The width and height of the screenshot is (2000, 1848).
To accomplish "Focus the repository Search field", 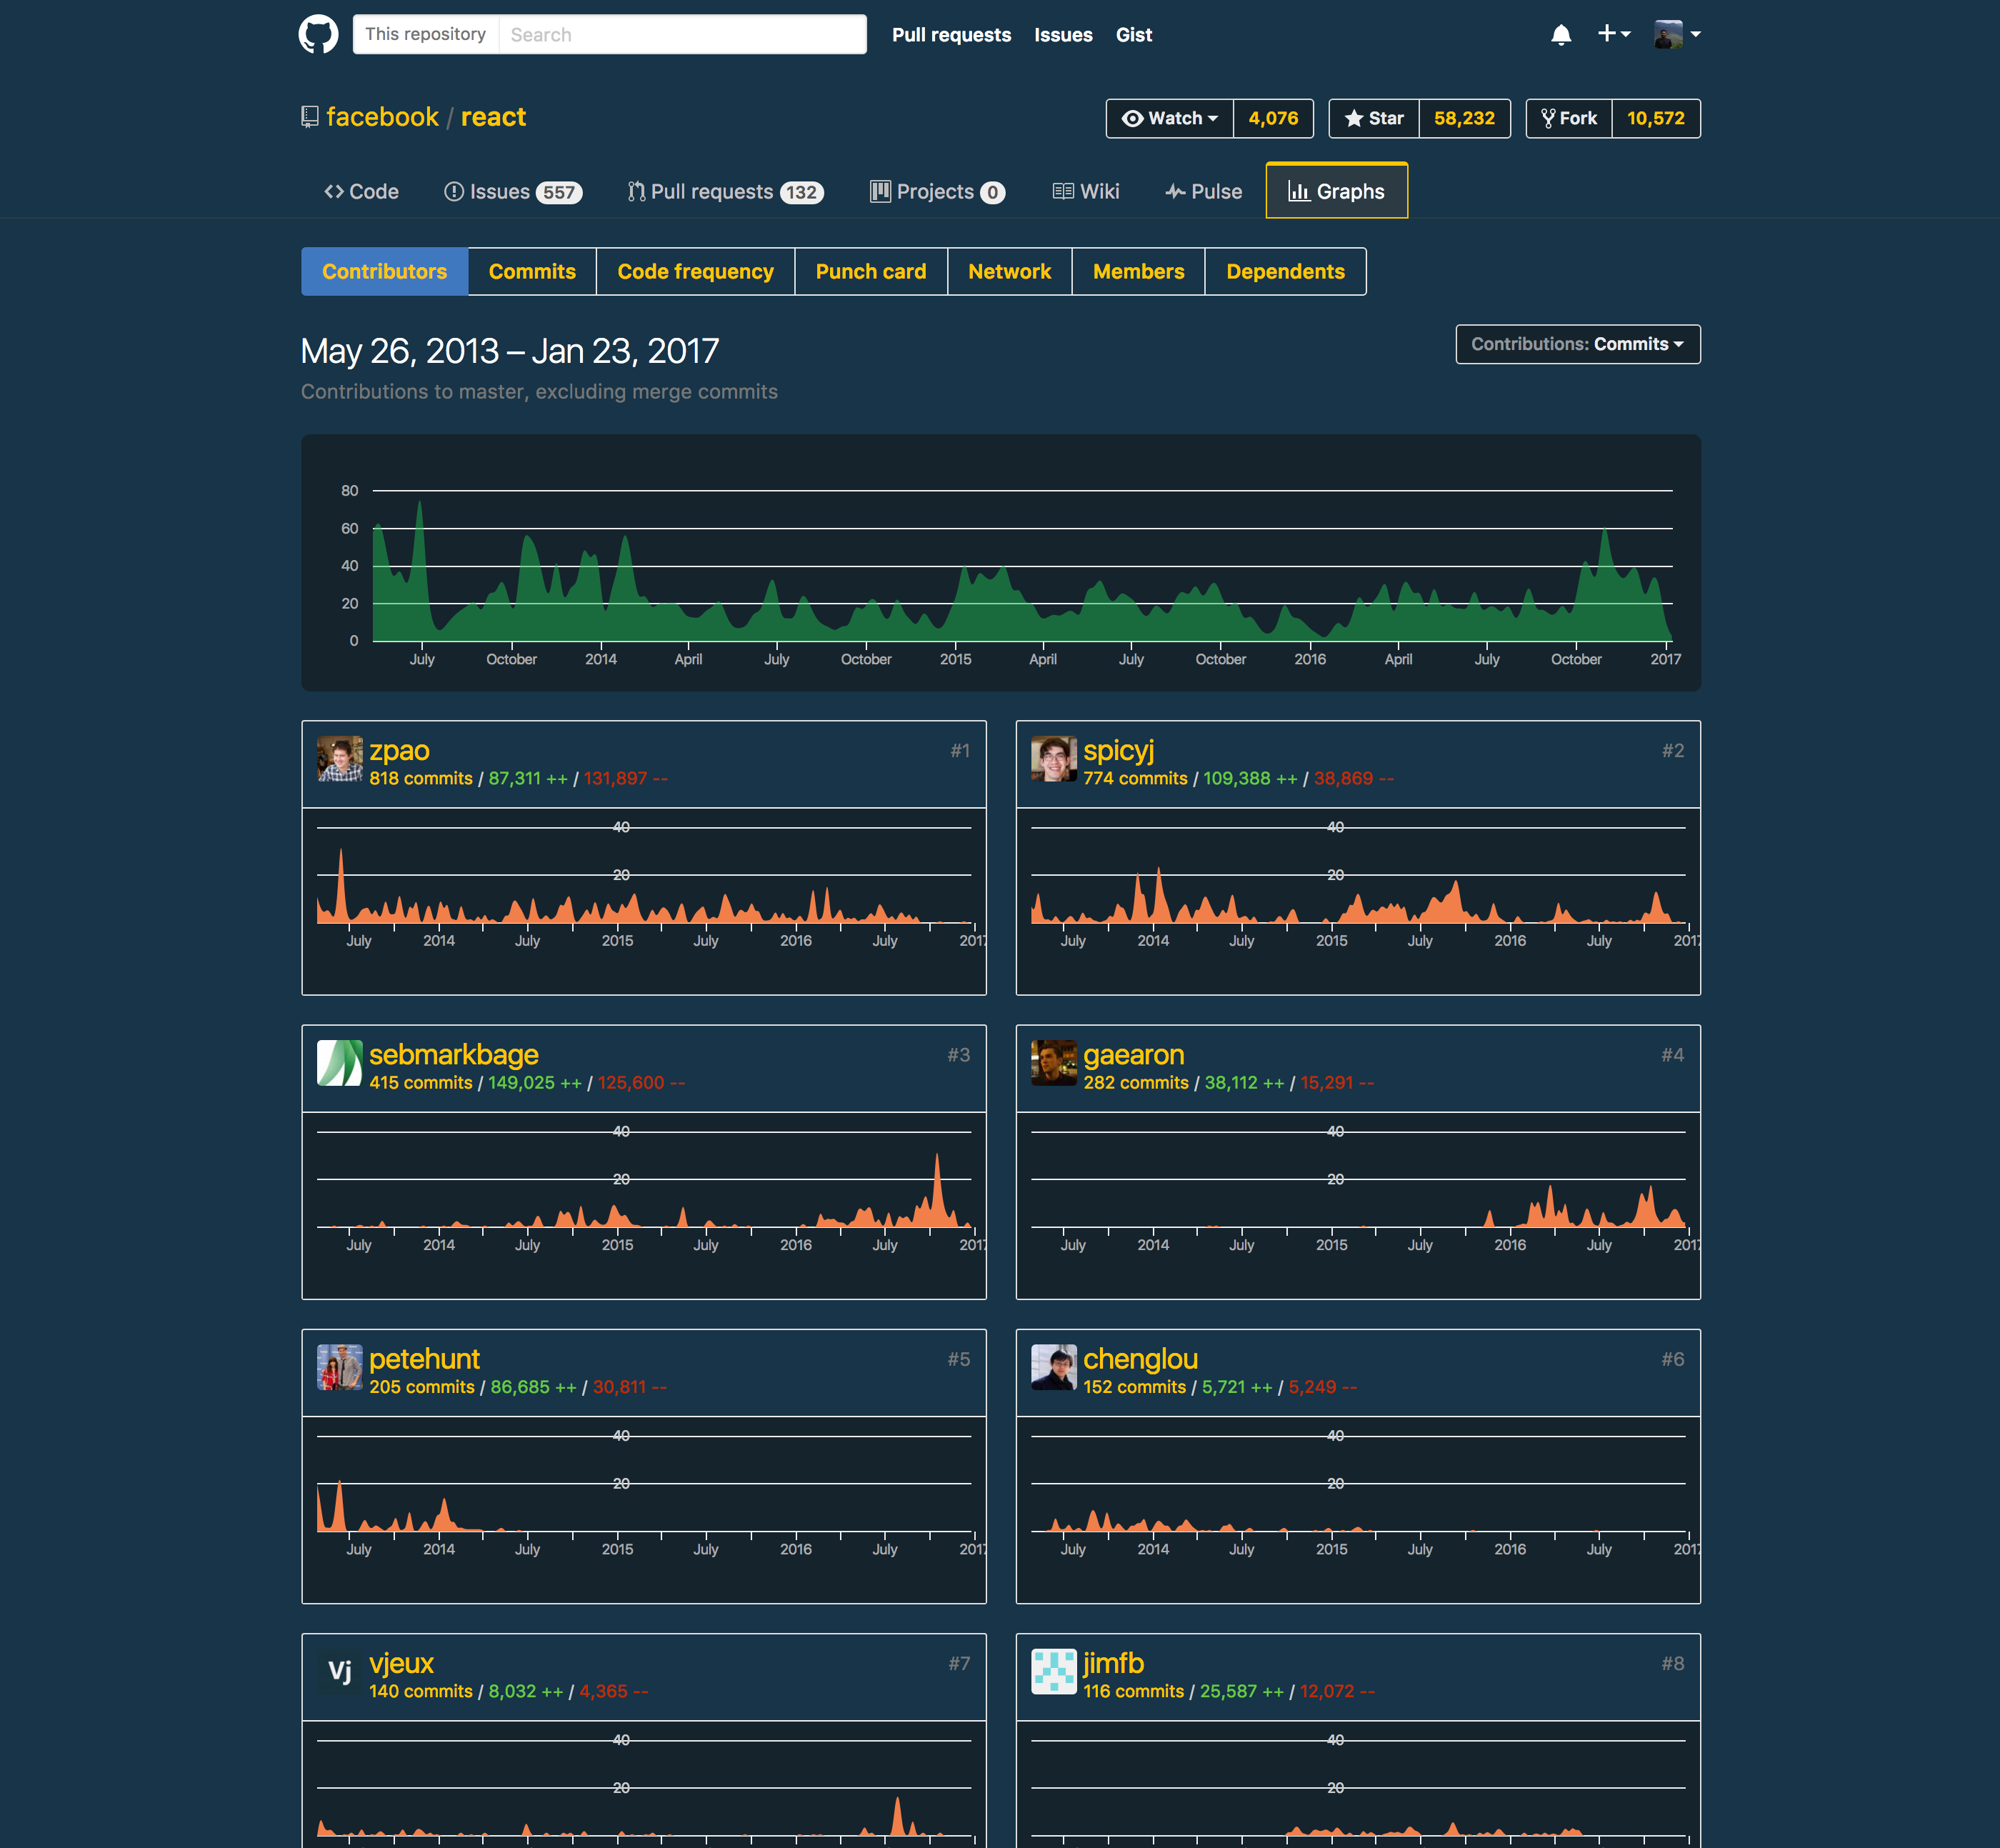I will pyautogui.click(x=682, y=34).
